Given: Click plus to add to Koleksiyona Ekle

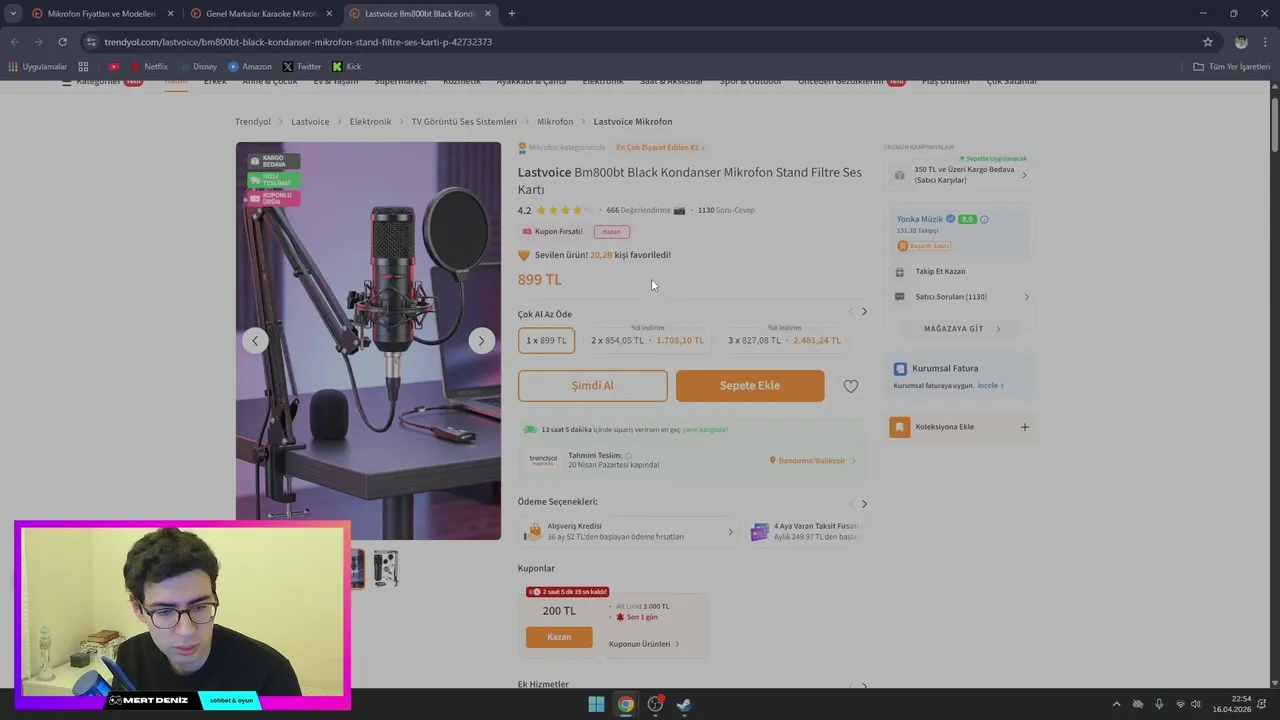Looking at the screenshot, I should click(x=1024, y=427).
